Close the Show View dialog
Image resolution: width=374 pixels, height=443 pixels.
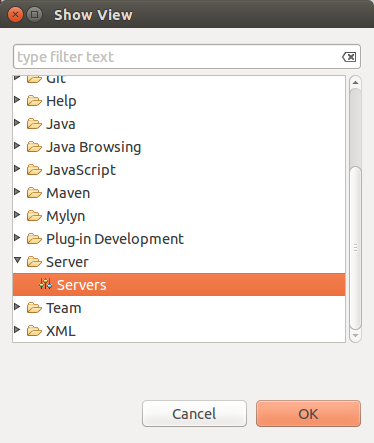click(x=15, y=15)
